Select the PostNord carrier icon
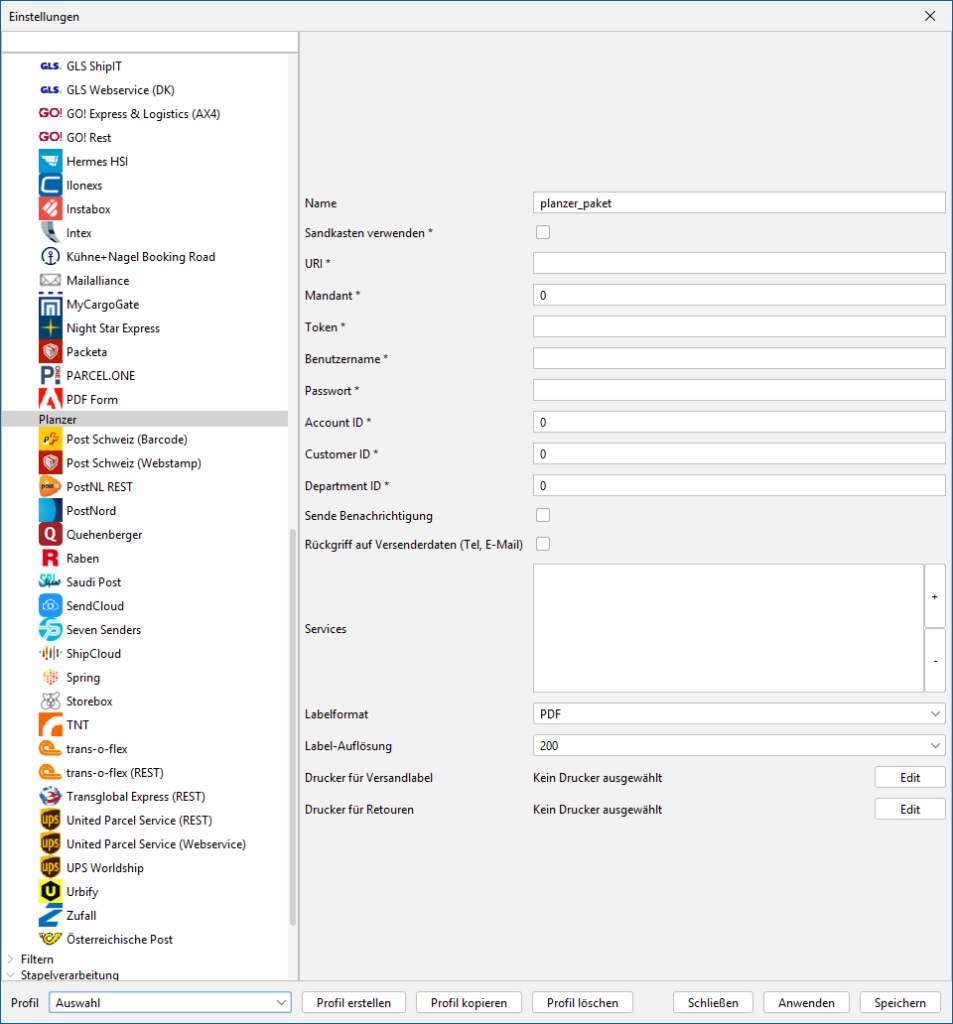 pos(51,511)
